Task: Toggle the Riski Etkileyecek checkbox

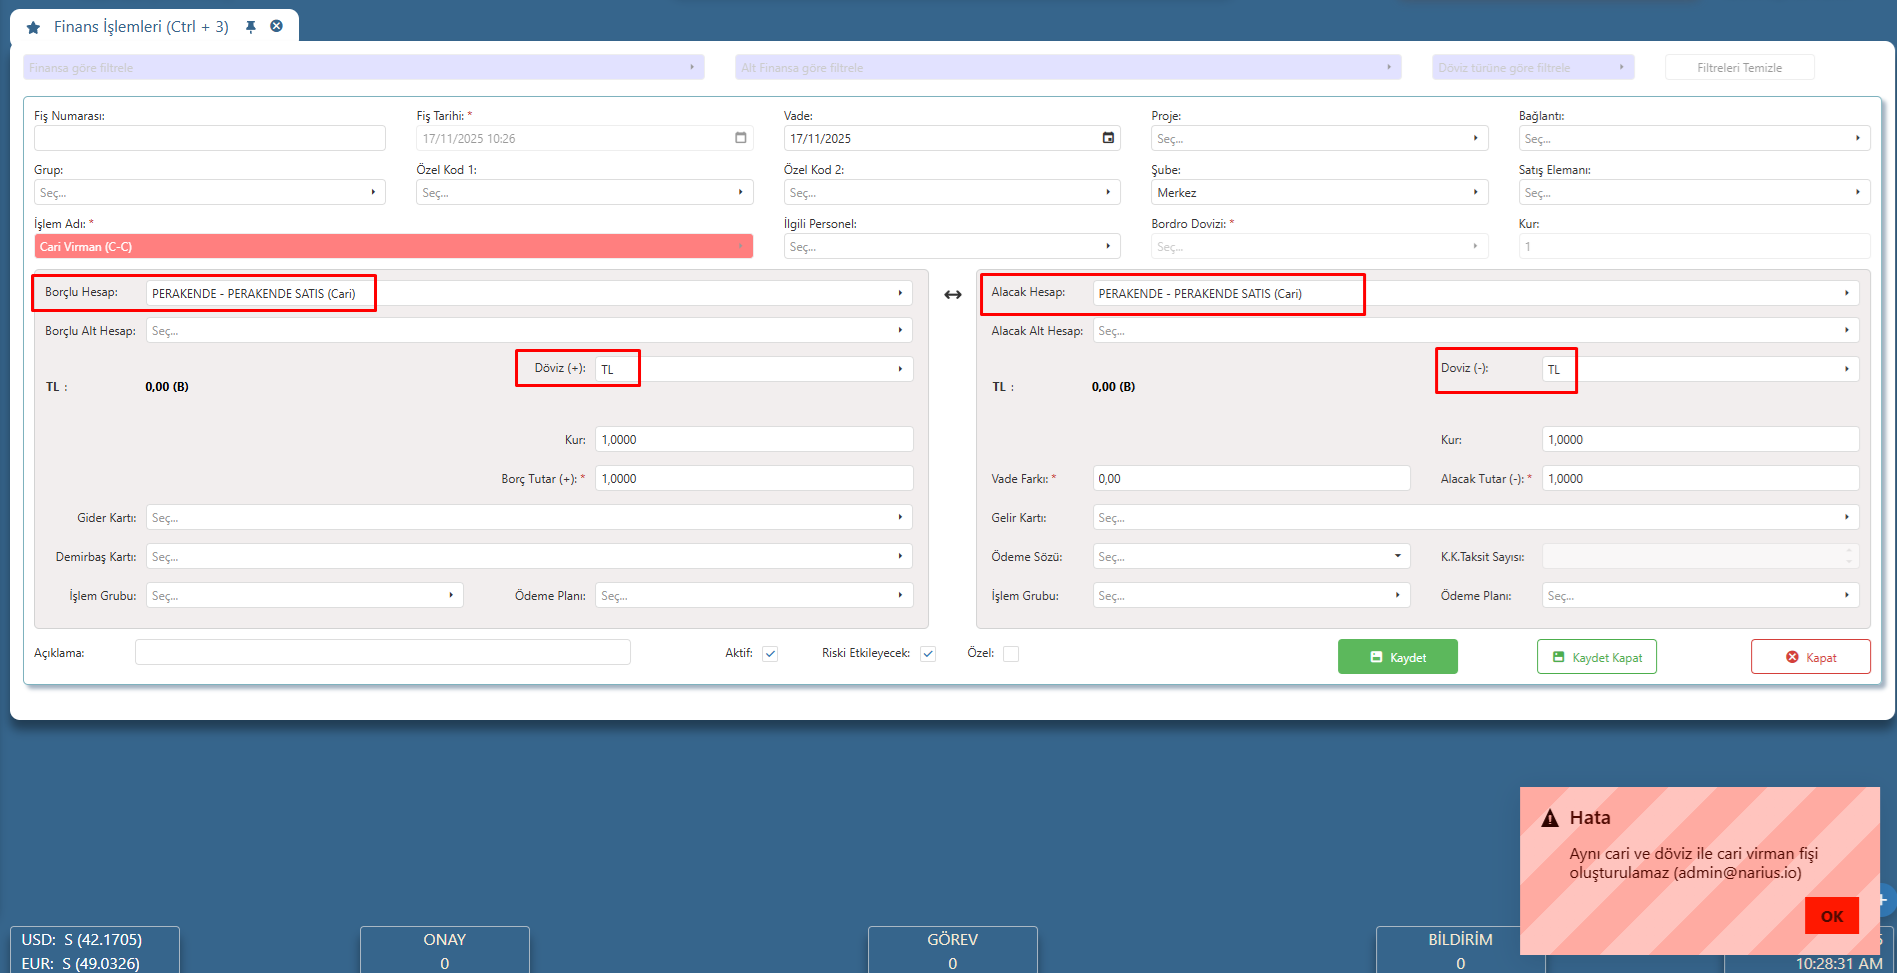Action: point(928,654)
